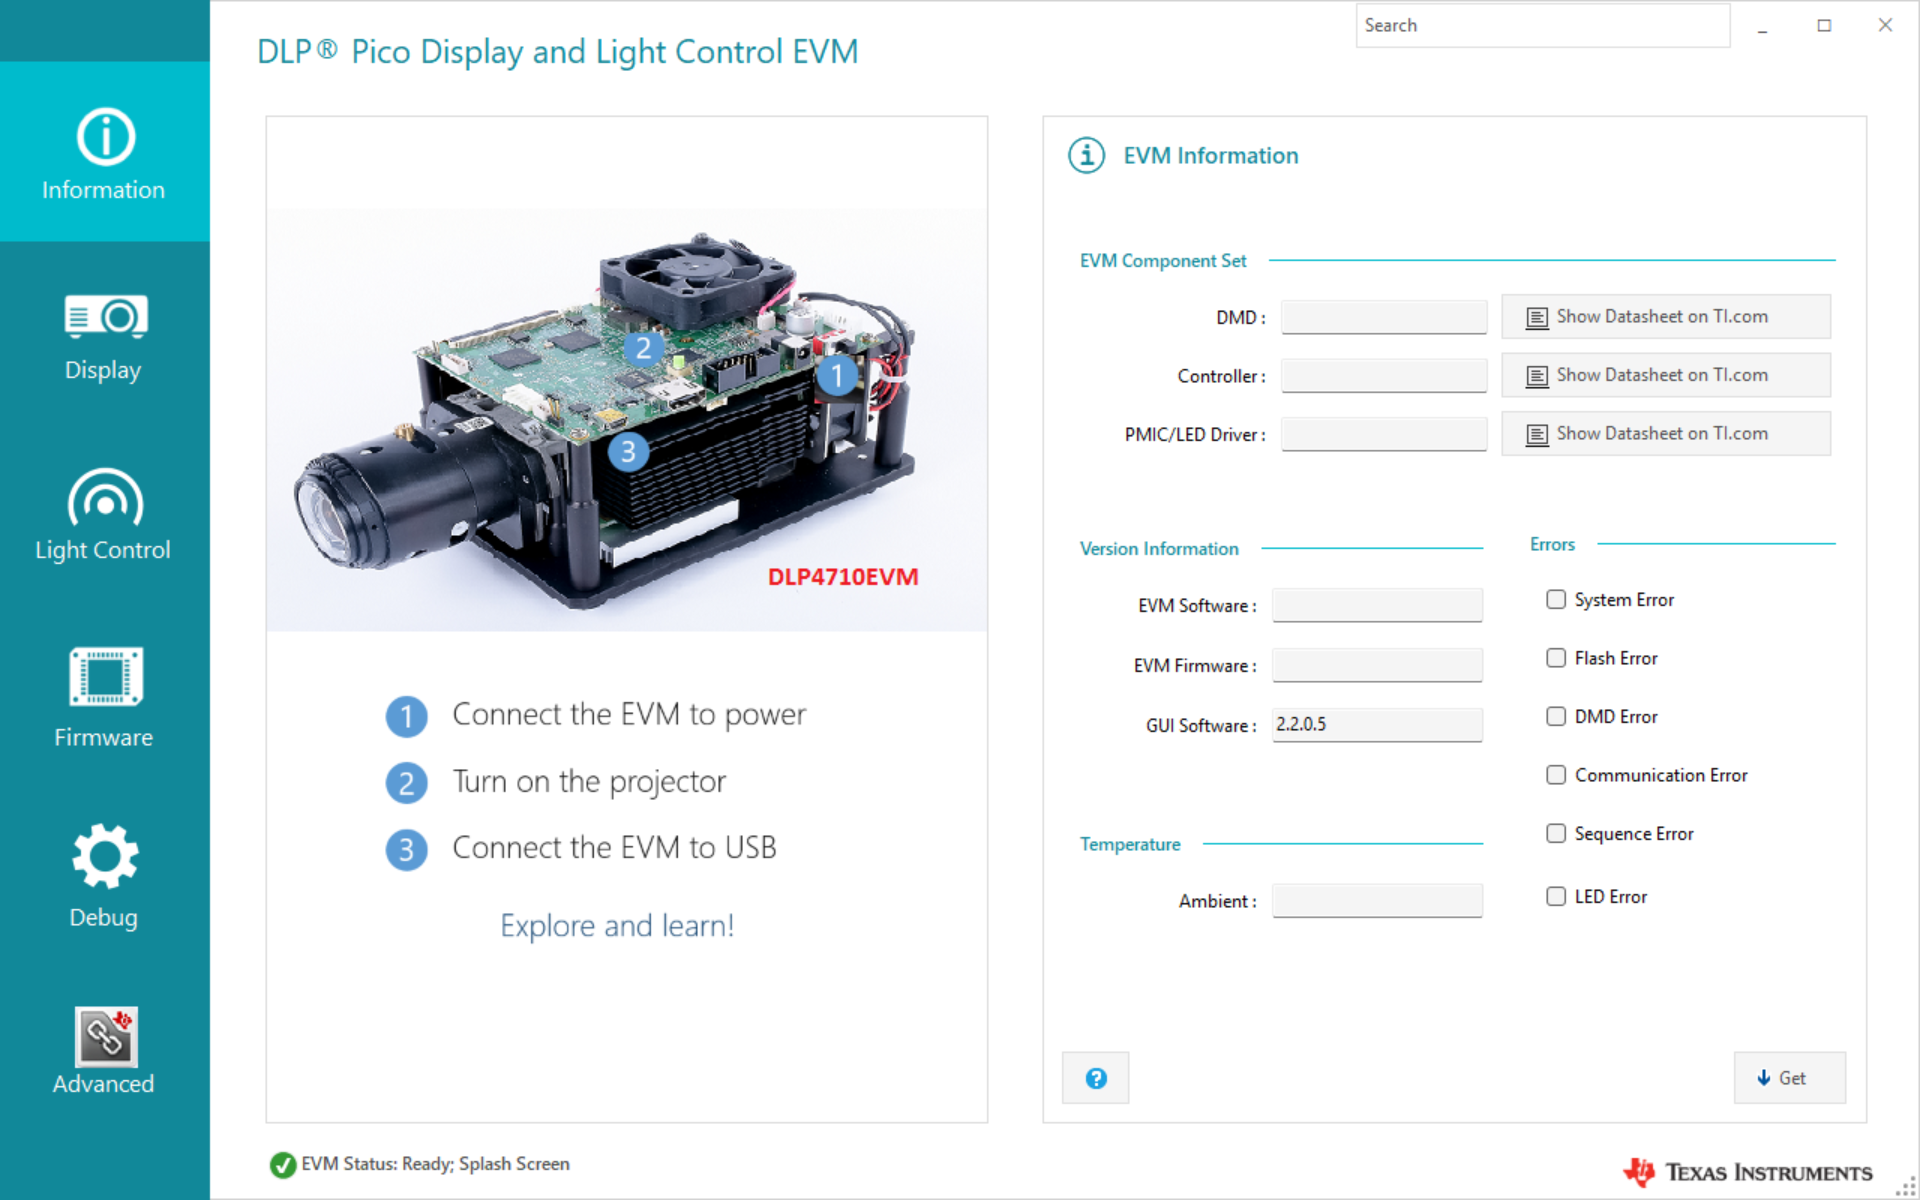Click the green EVM Status check icon

(x=283, y=1164)
